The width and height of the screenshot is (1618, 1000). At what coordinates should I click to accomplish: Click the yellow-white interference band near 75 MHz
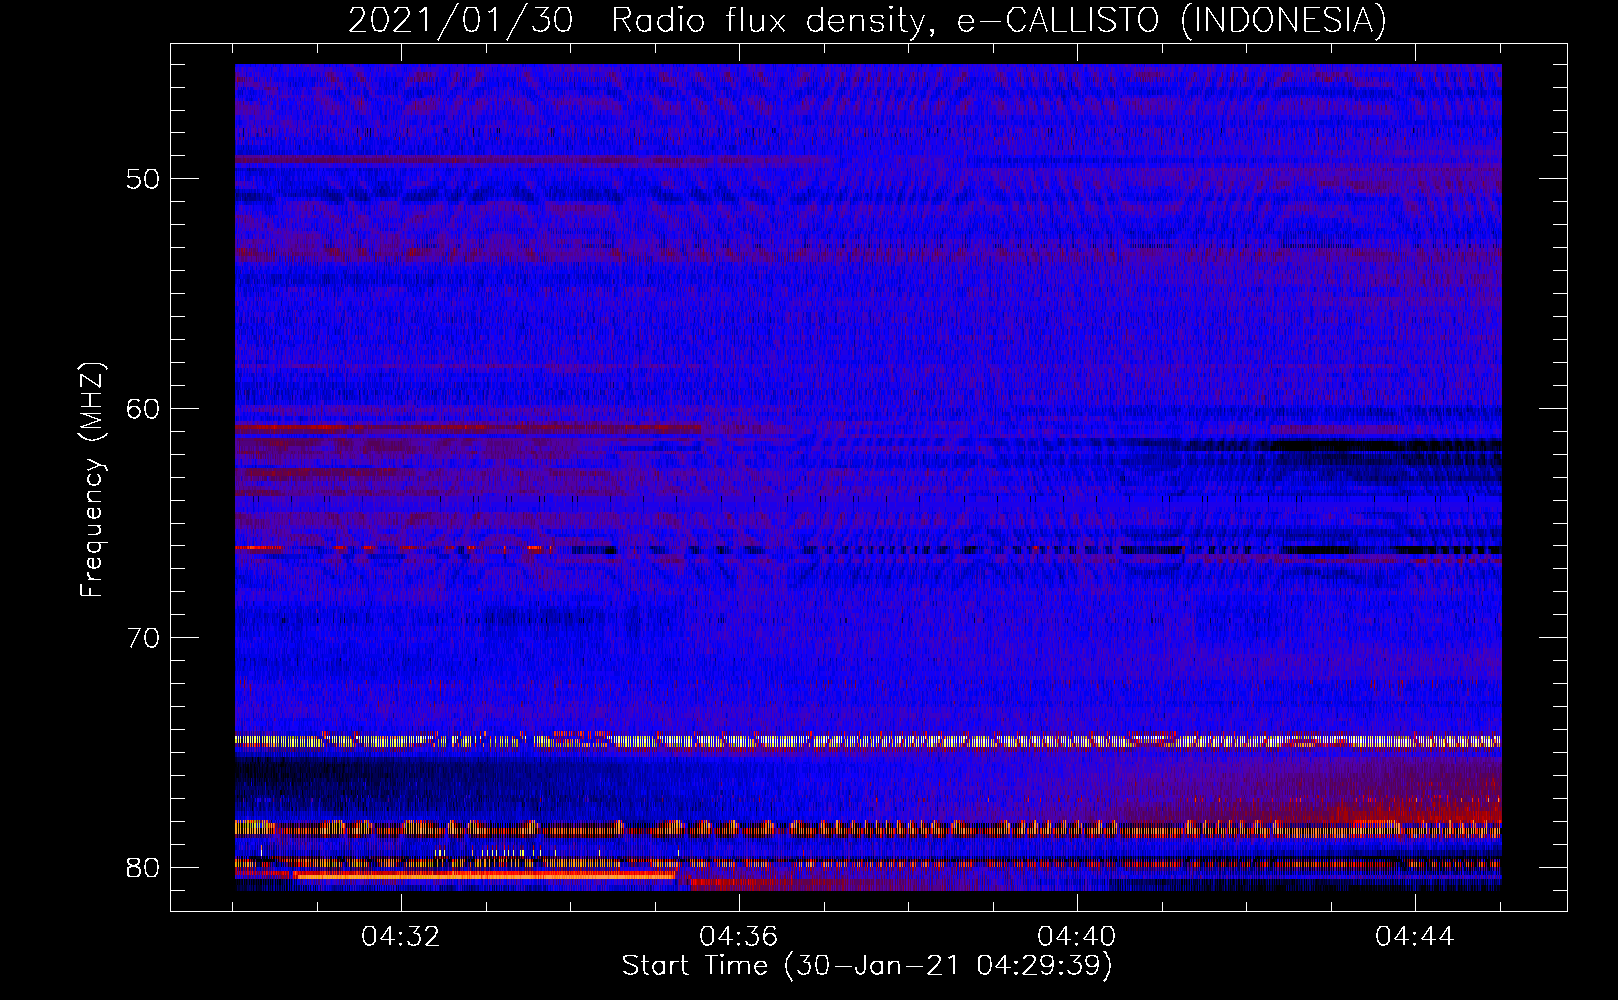(868, 741)
